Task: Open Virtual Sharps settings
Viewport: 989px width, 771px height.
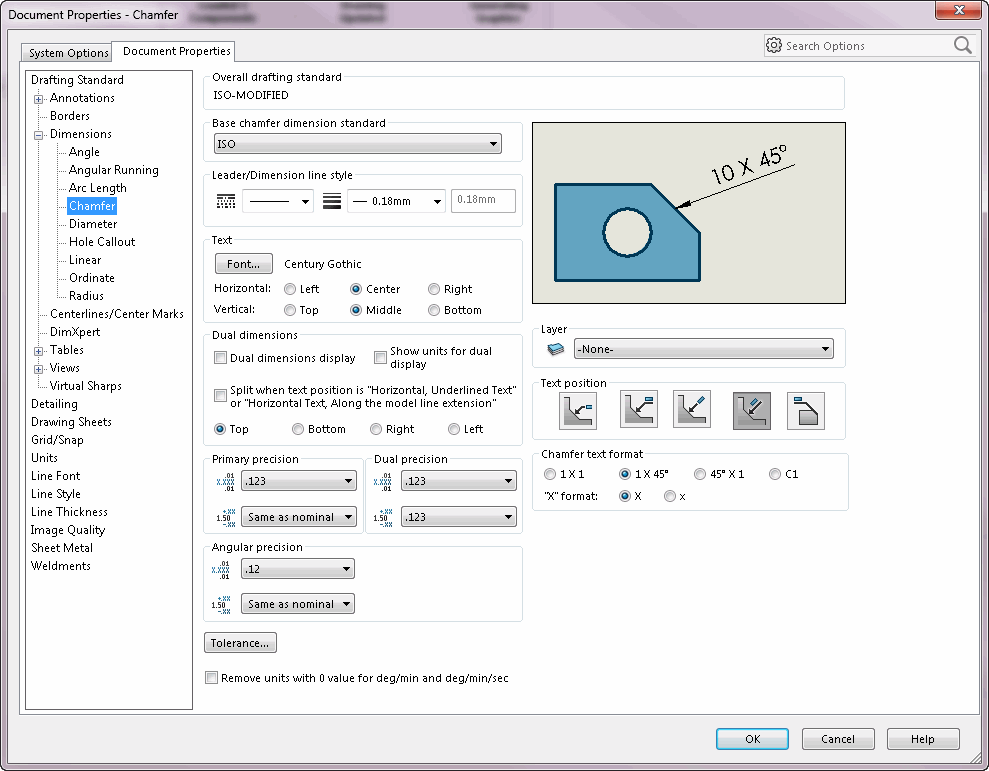Action: point(85,386)
